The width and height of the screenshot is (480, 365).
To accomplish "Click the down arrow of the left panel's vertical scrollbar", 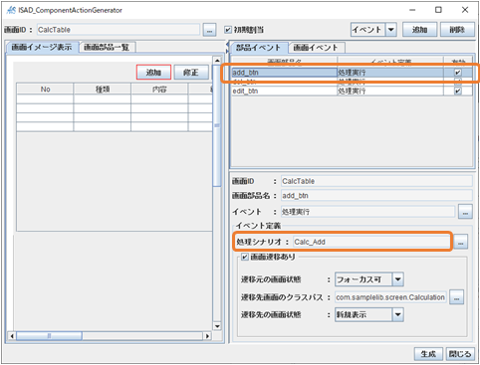I will [x=217, y=326].
